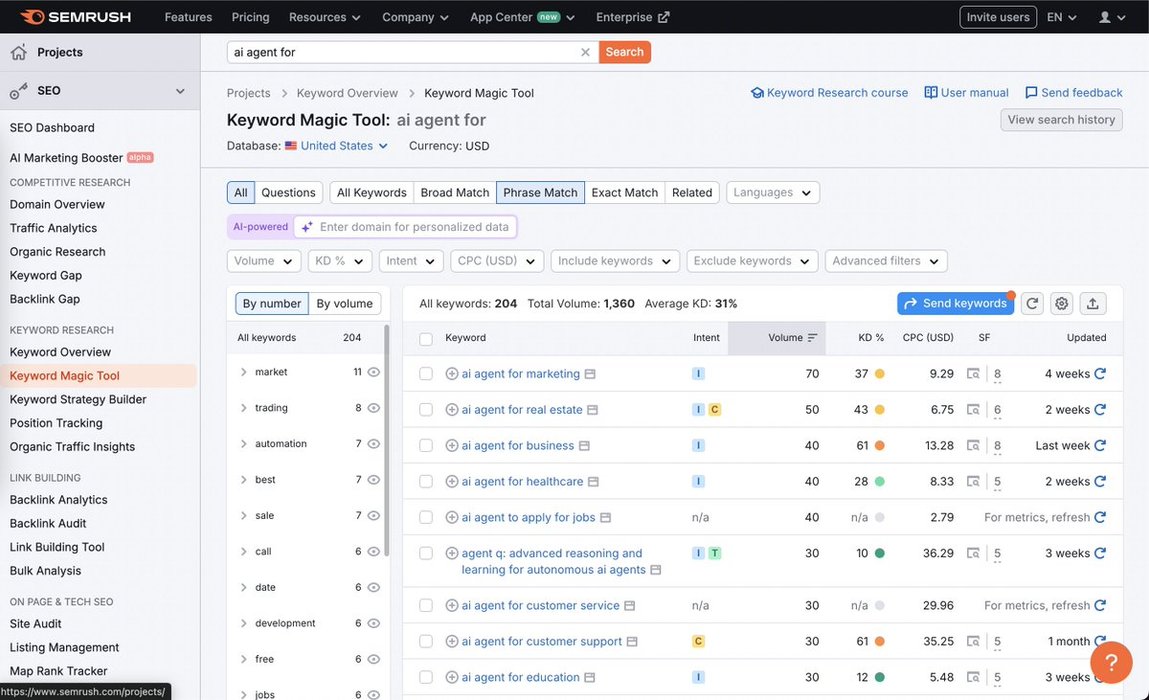This screenshot has width=1149, height=700.
Task: Check the box for 'ai agent for customer service'
Action: coord(426,605)
